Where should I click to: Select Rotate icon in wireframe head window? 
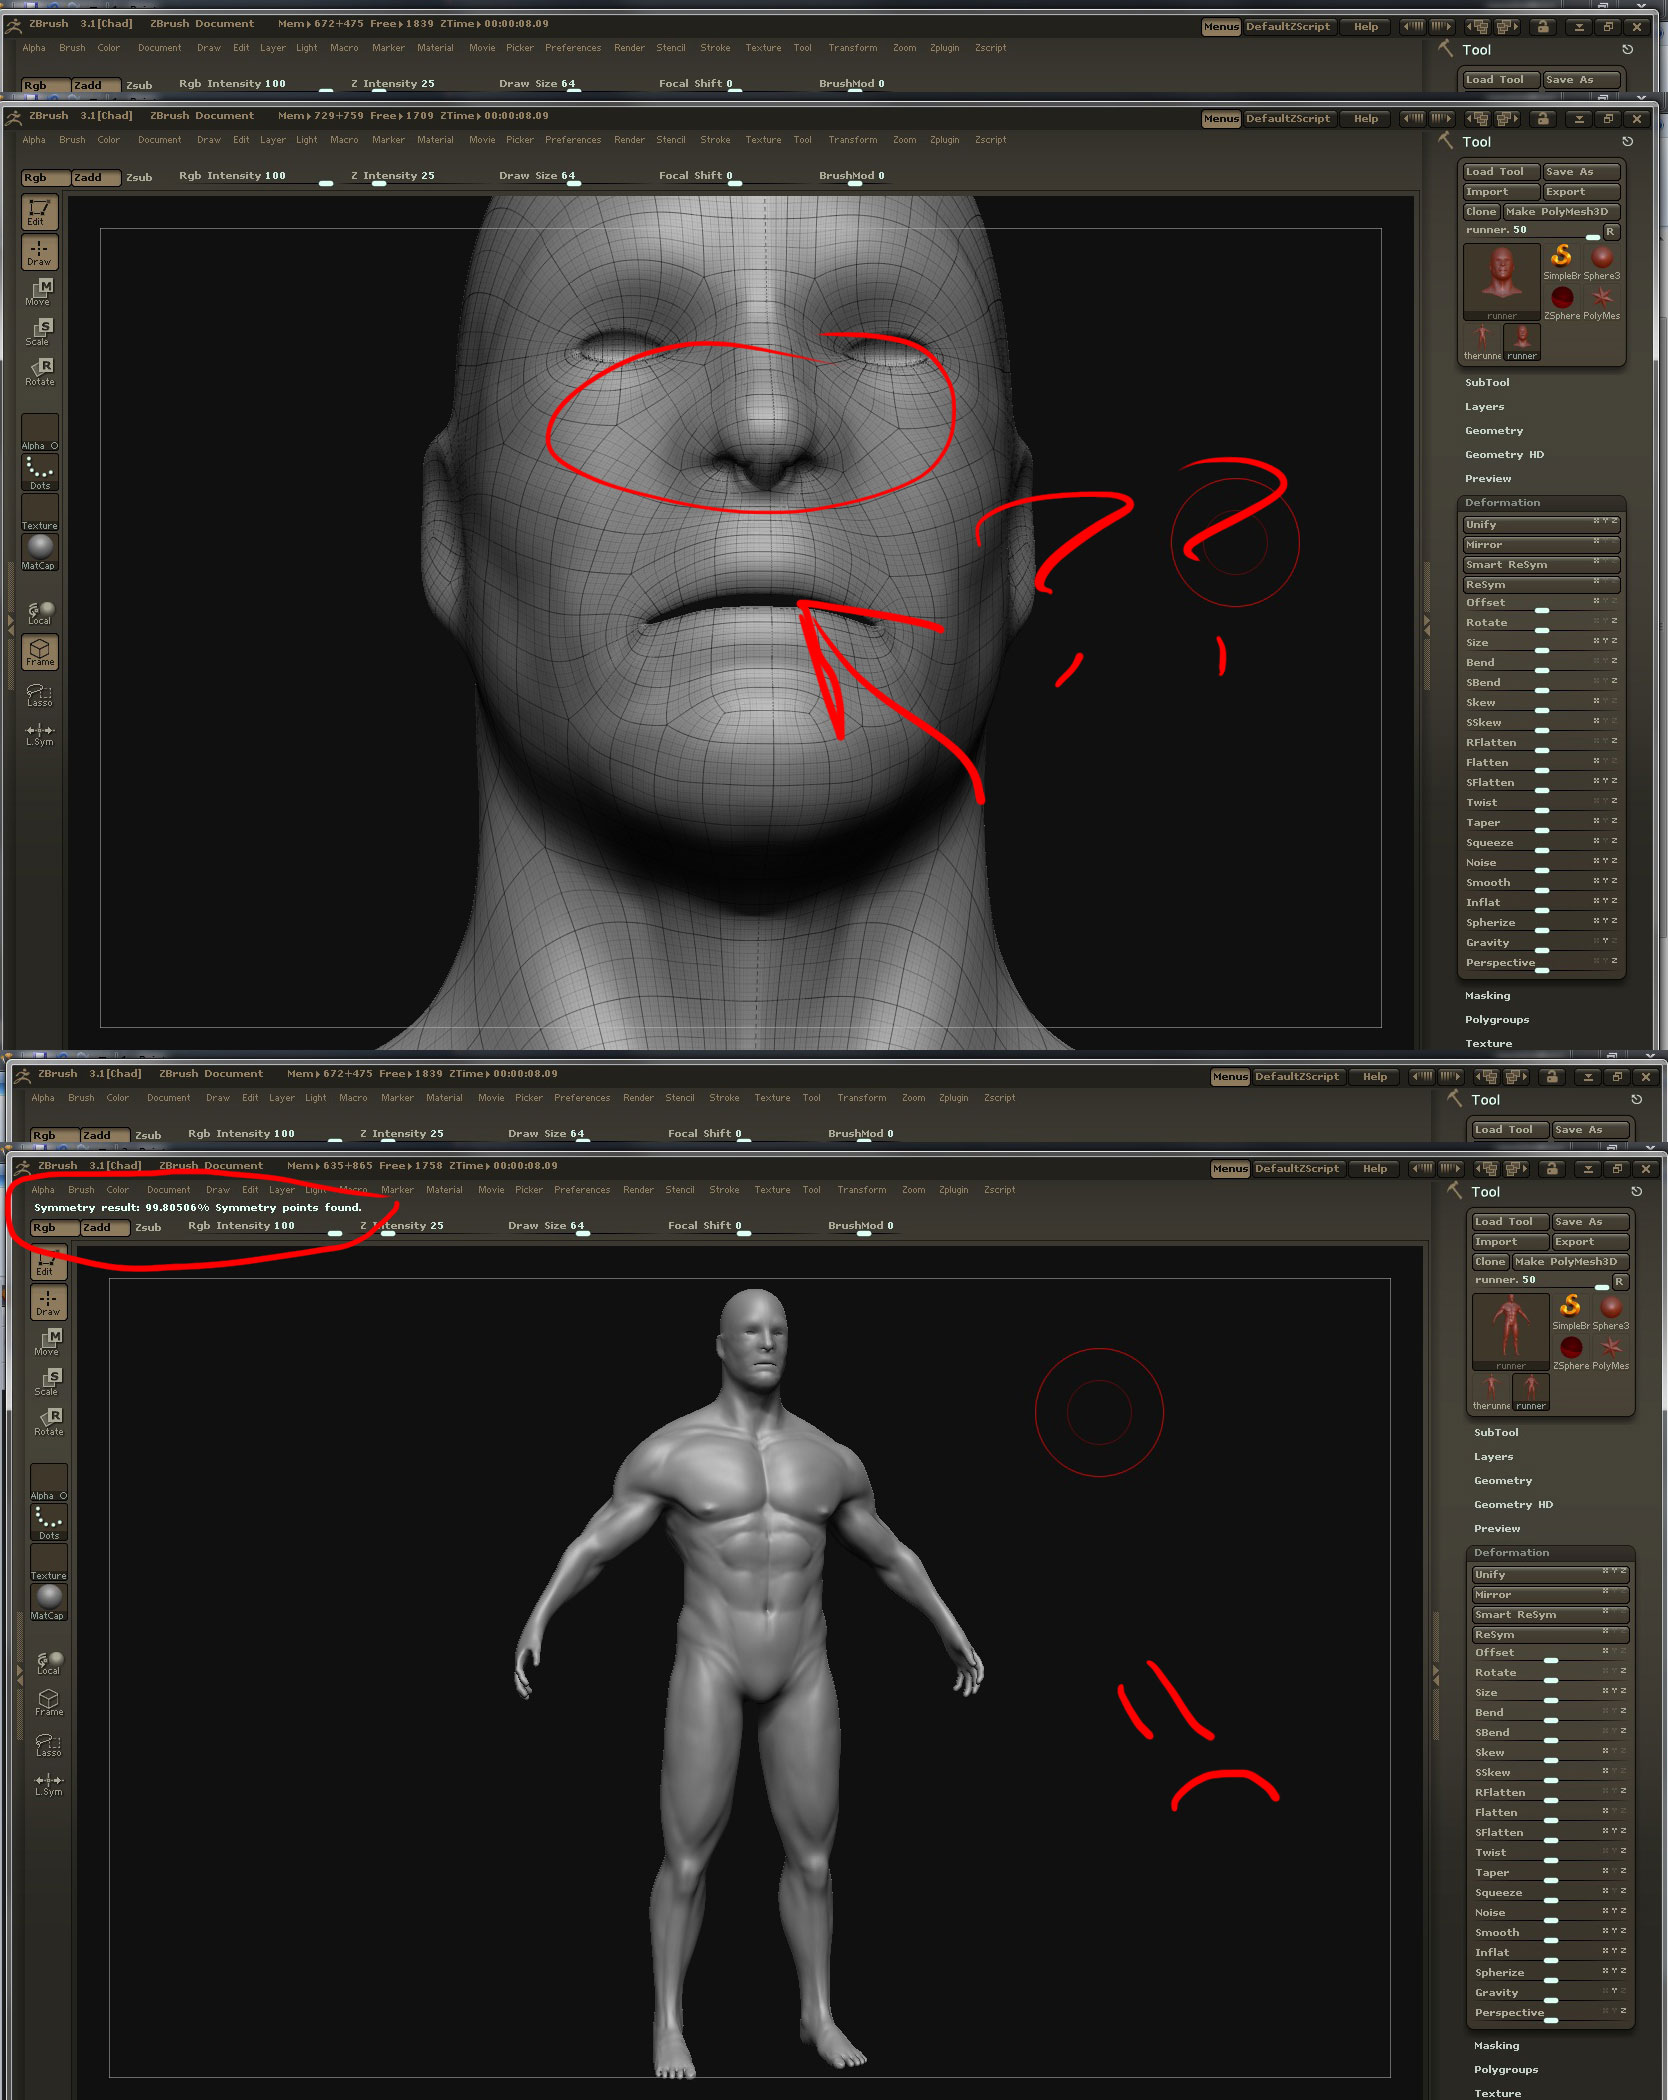click(39, 372)
